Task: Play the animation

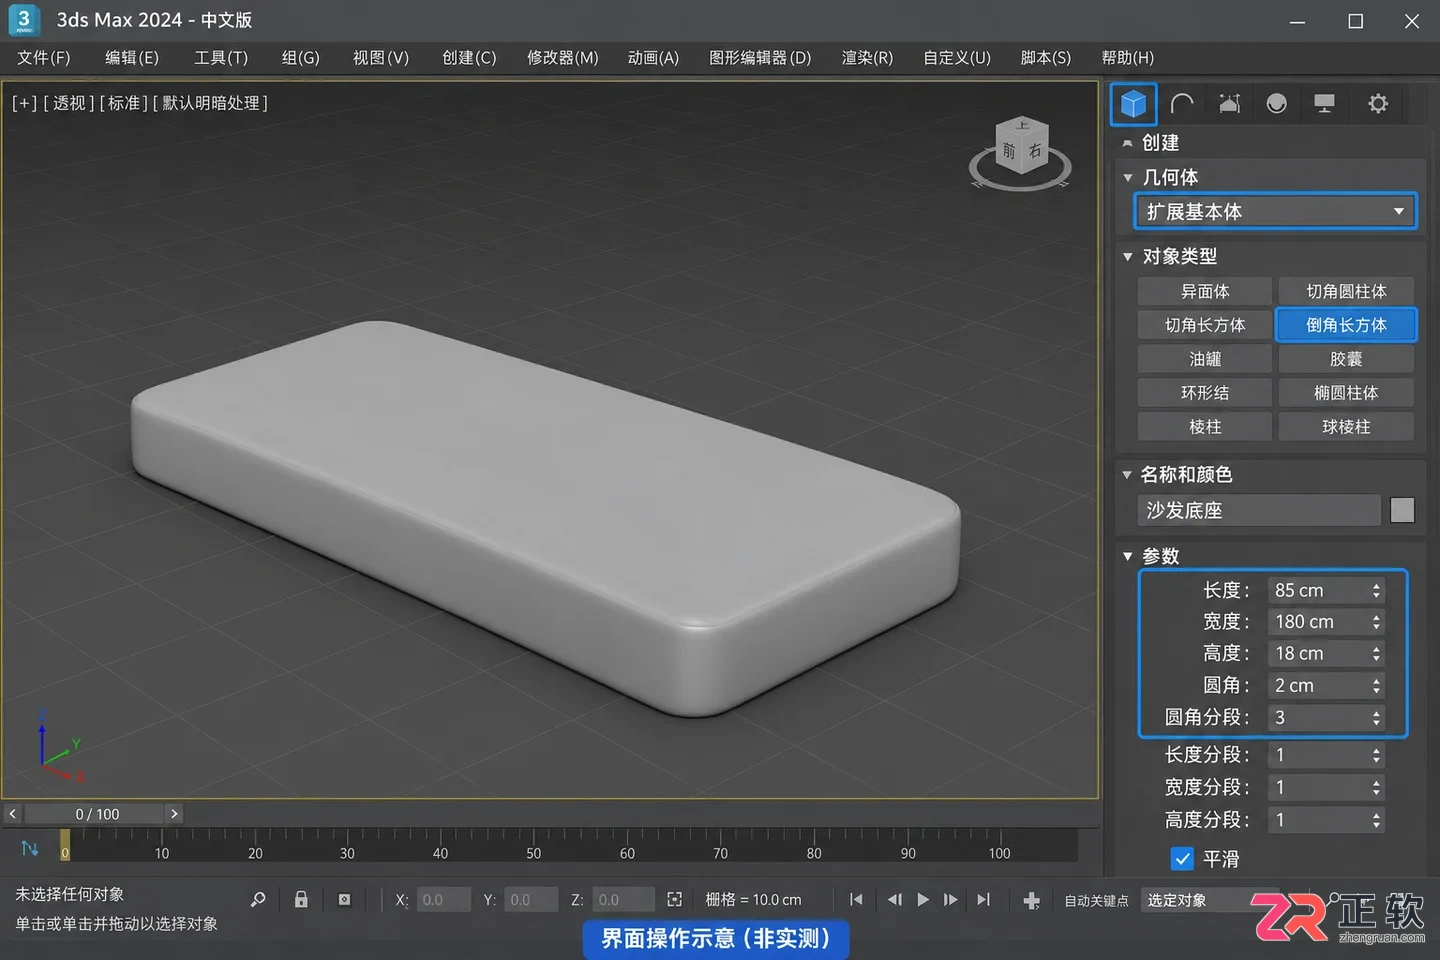Action: click(x=923, y=900)
